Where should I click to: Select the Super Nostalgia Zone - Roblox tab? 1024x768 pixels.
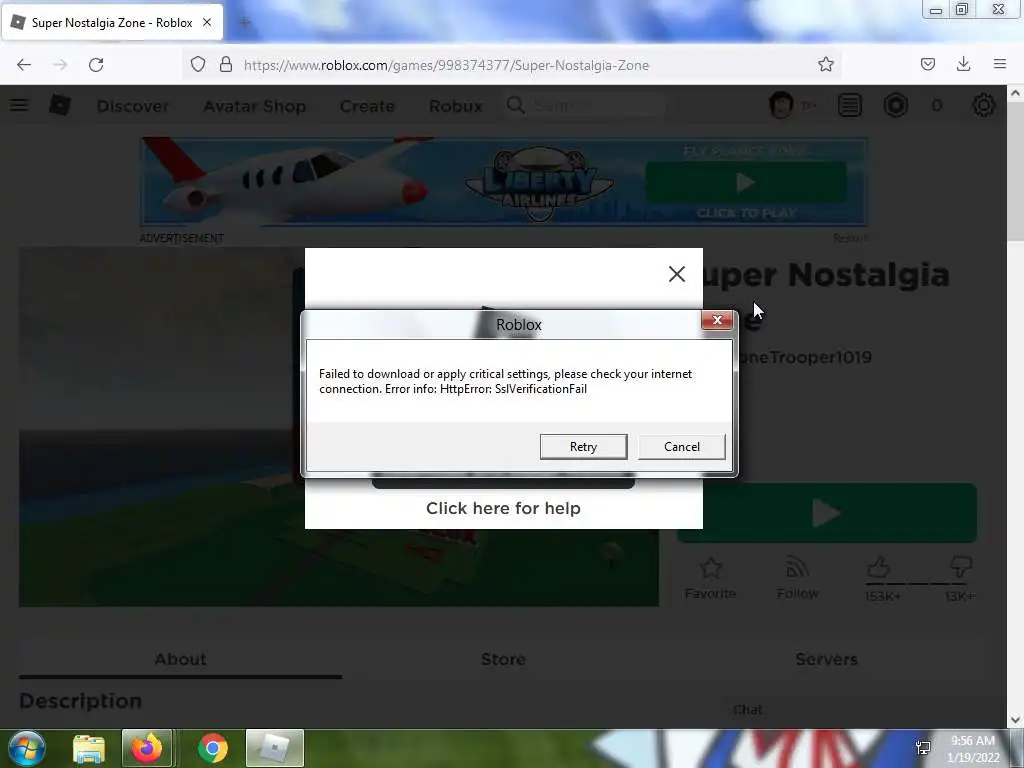pyautogui.click(x=112, y=22)
